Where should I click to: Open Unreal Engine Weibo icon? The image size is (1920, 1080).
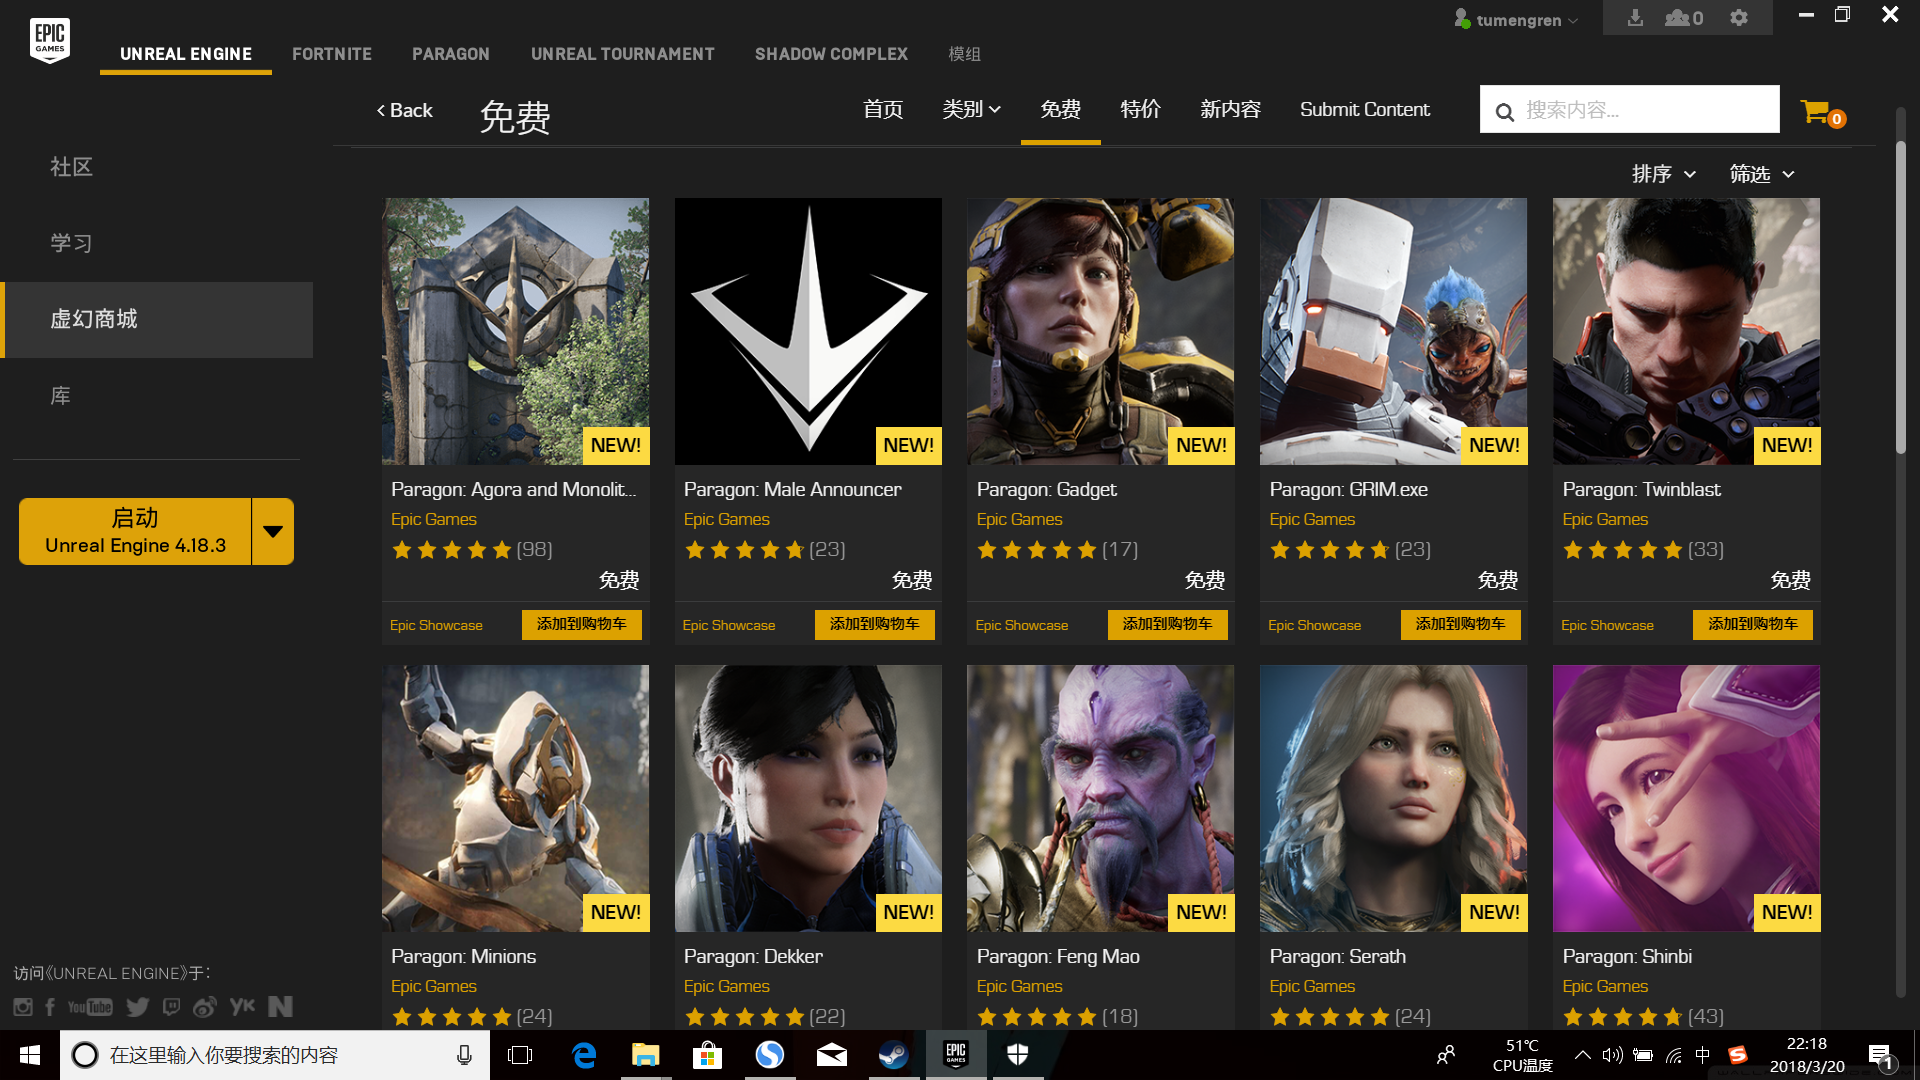(x=205, y=1007)
